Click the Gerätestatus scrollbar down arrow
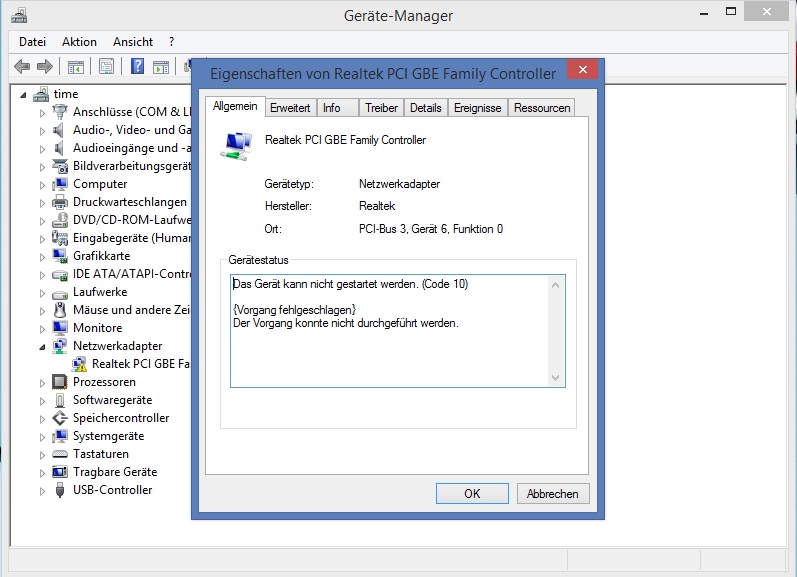 pyautogui.click(x=556, y=378)
